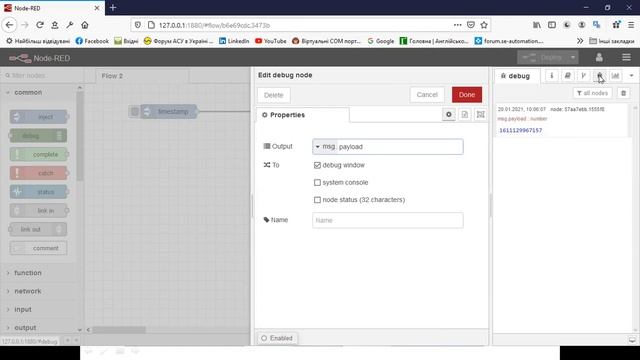Toggle the Enabled node state button
Screen dimensions: 640x360
pyautogui.click(x=277, y=338)
